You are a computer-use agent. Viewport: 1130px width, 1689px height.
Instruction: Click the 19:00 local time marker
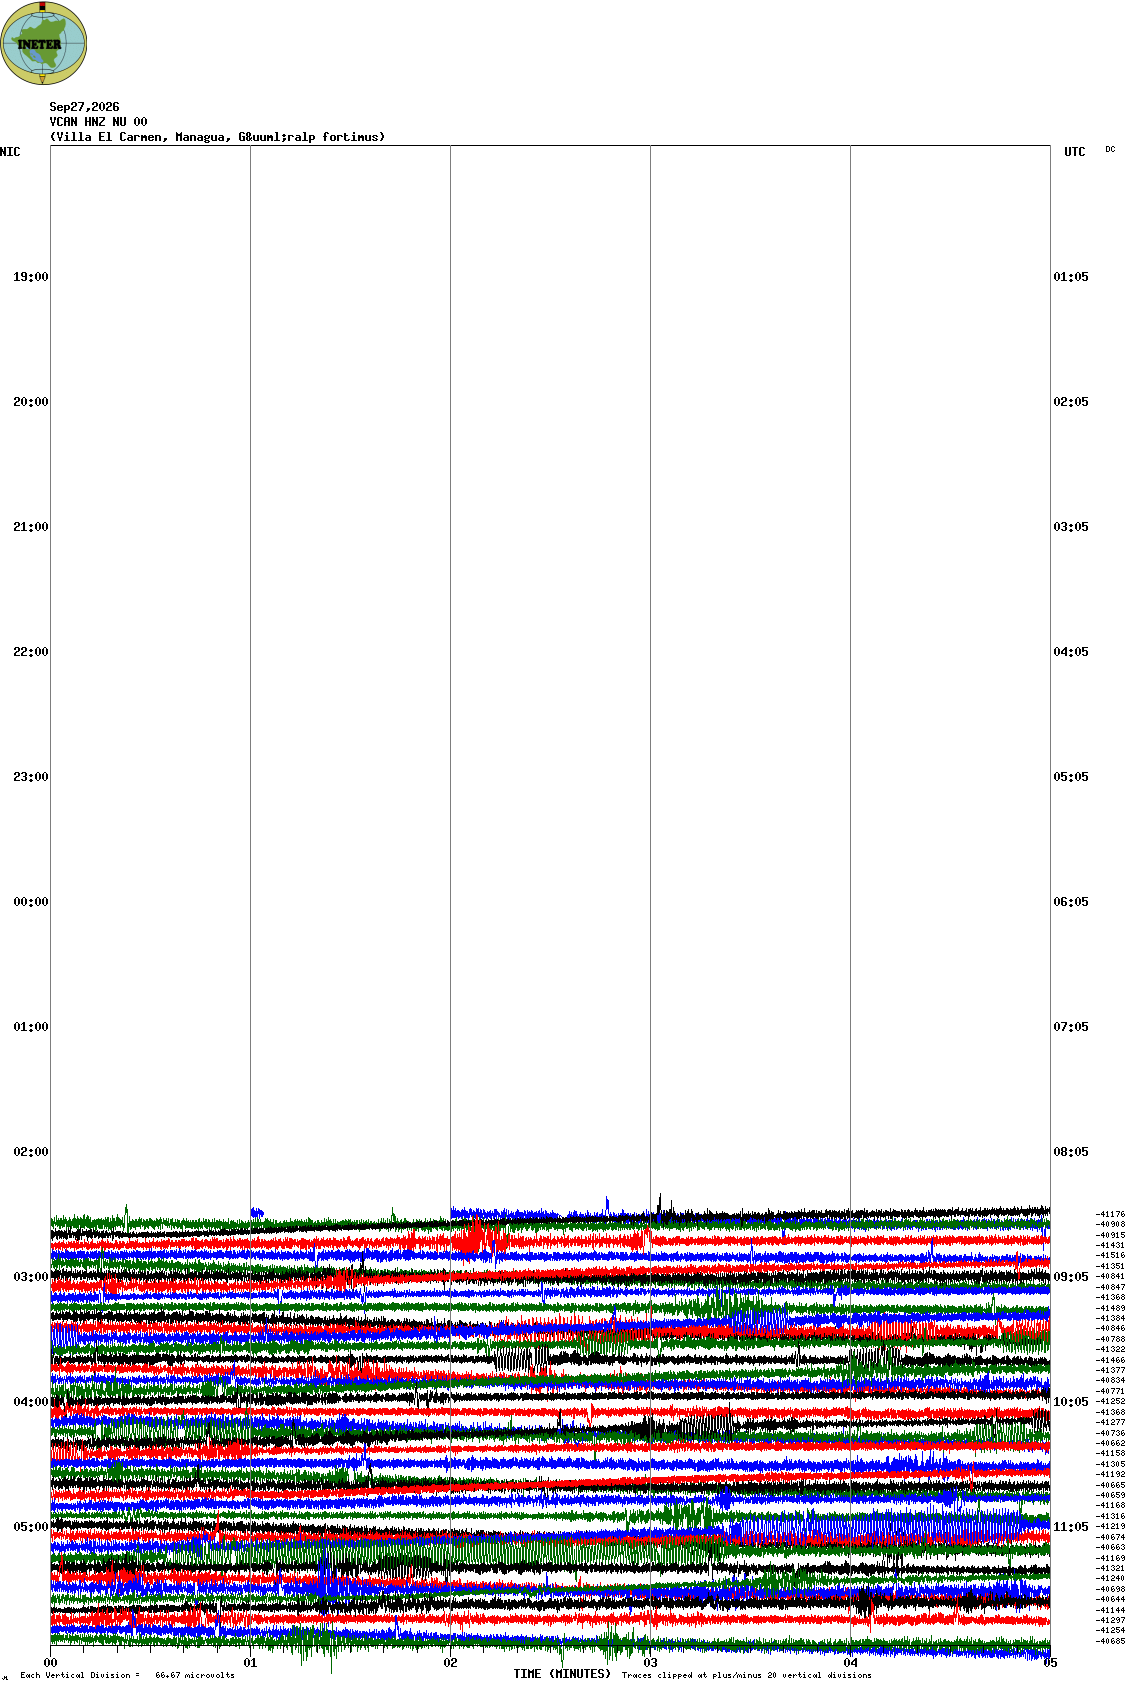(31, 277)
